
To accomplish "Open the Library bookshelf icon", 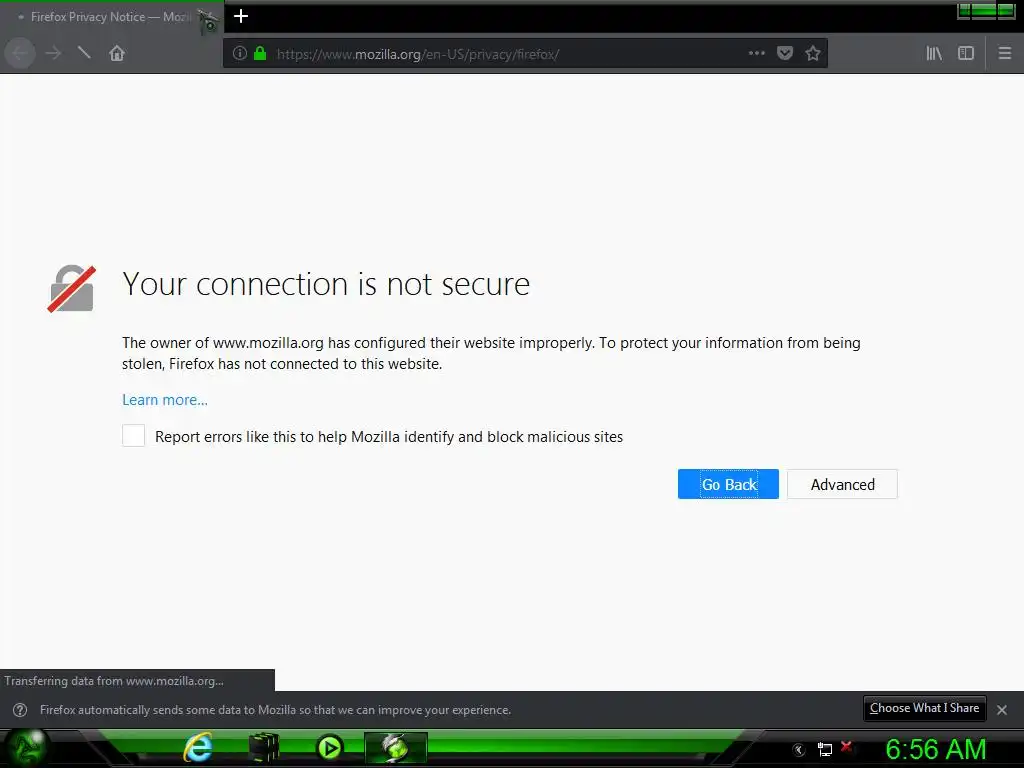I will [x=934, y=54].
